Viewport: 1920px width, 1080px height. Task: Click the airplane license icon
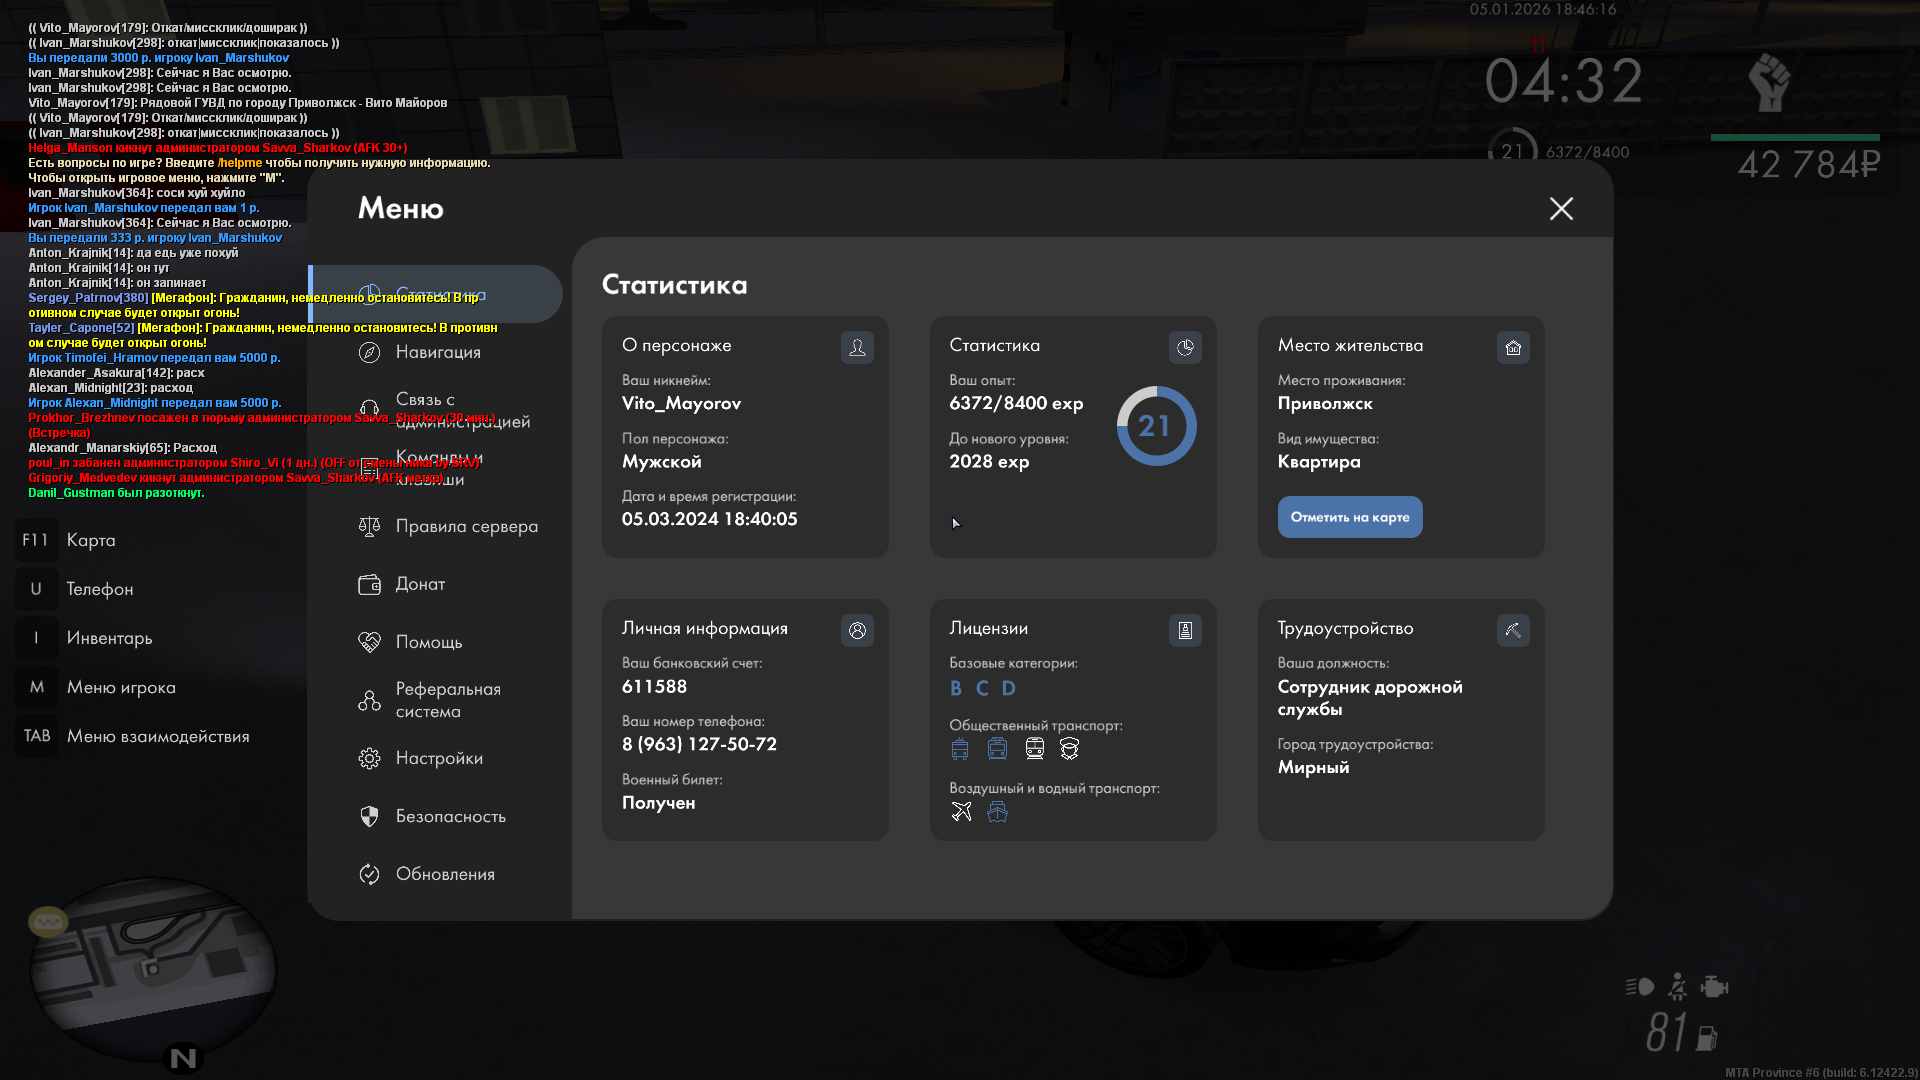[x=961, y=812]
